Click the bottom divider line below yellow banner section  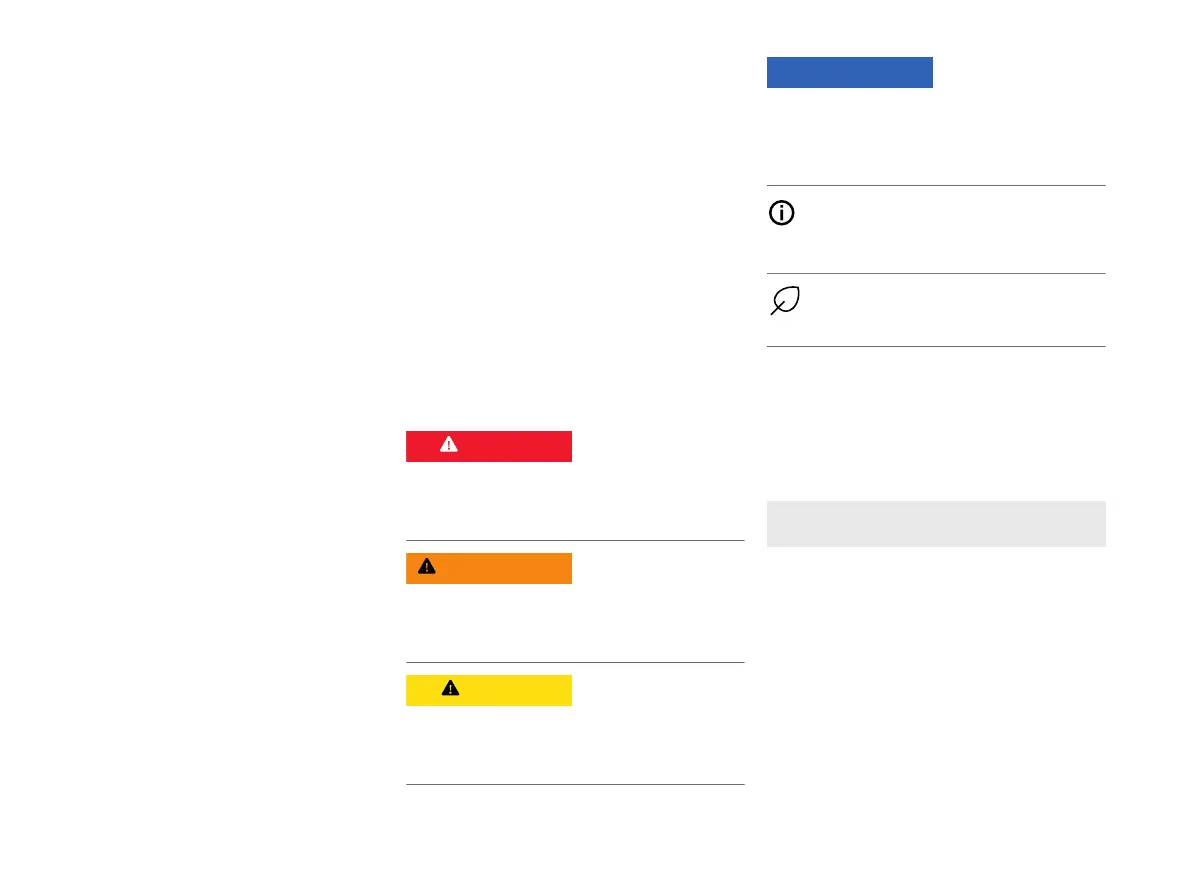coord(575,785)
